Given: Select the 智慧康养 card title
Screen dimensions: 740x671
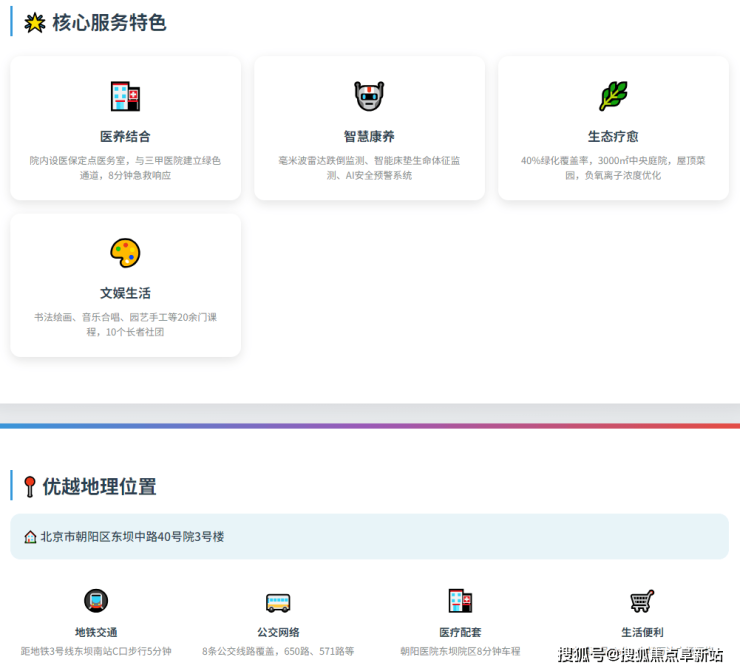Looking at the screenshot, I should (369, 136).
